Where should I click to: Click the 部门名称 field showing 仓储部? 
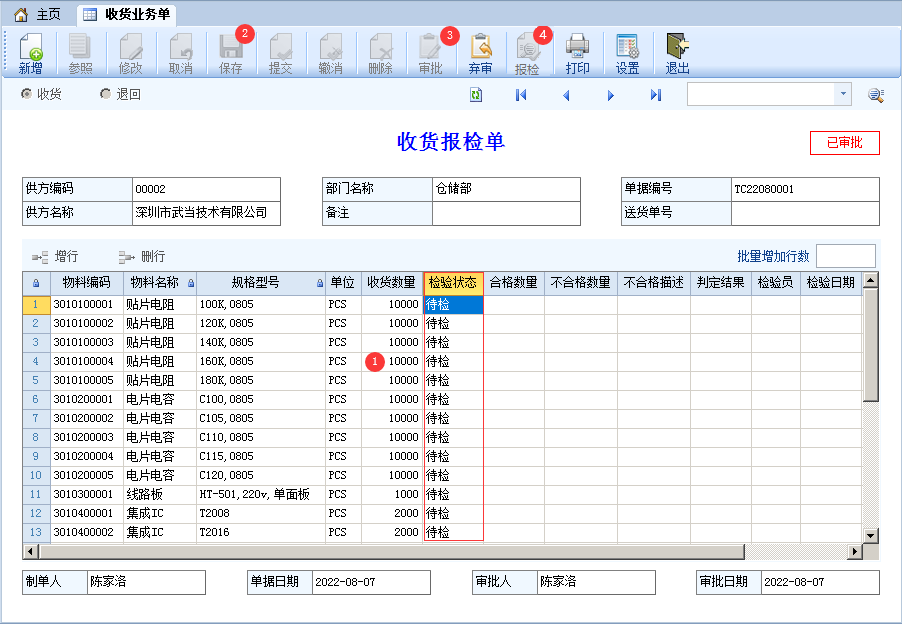coord(506,189)
